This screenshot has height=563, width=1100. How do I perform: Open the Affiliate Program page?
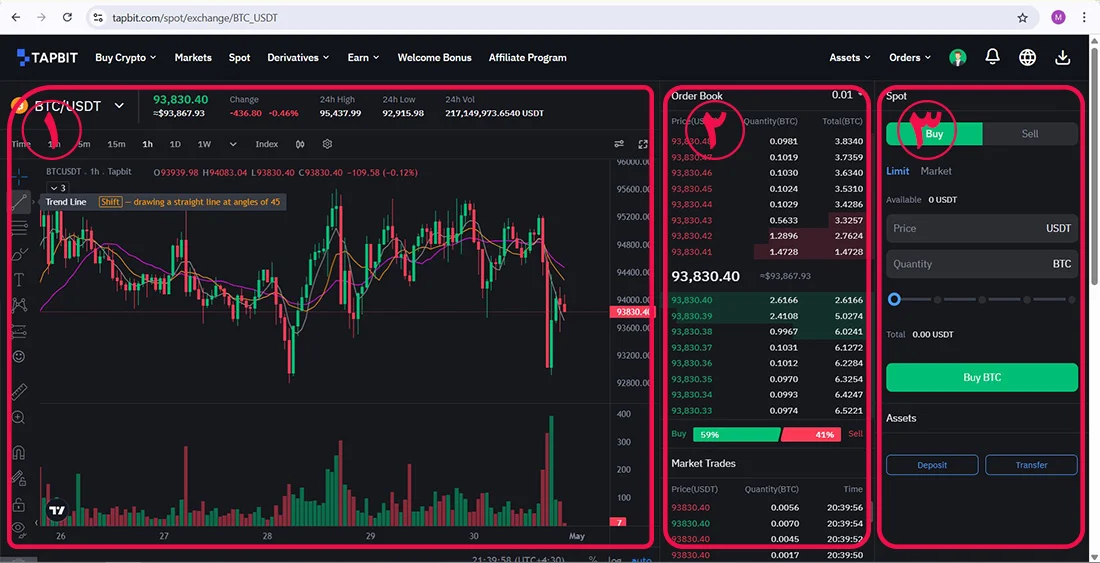point(528,57)
